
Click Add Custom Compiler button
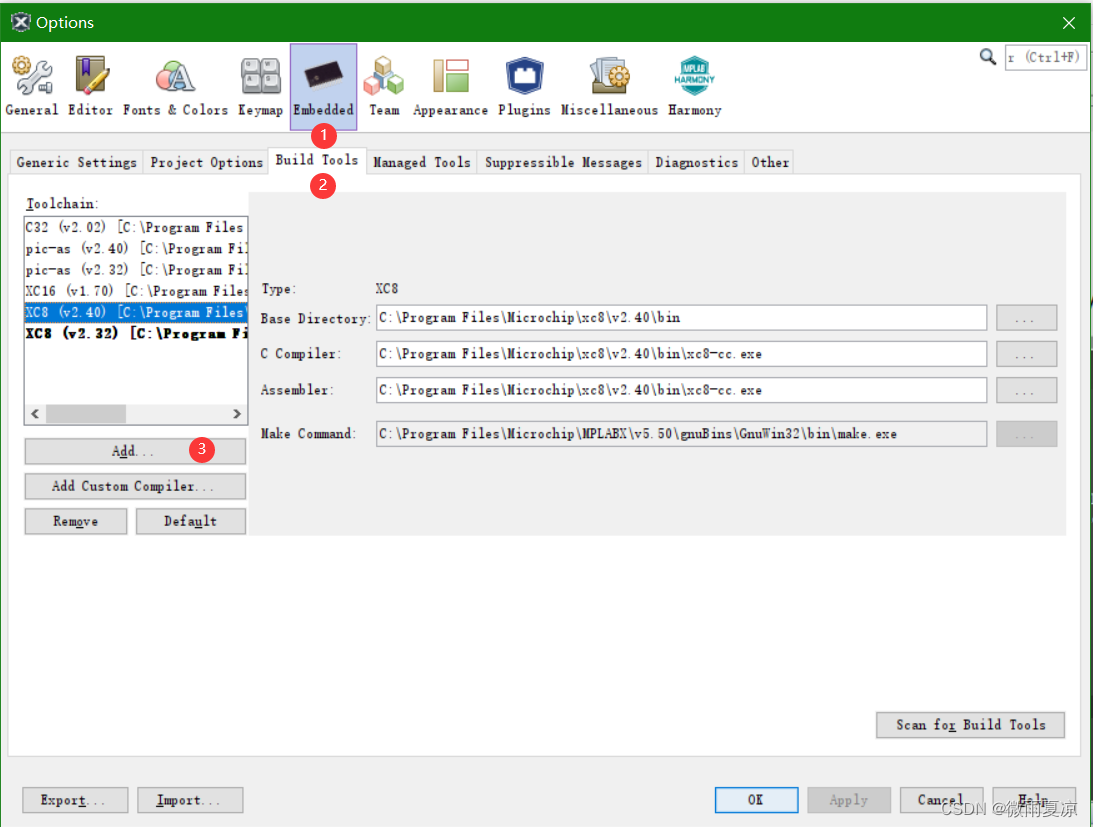[x=135, y=486]
